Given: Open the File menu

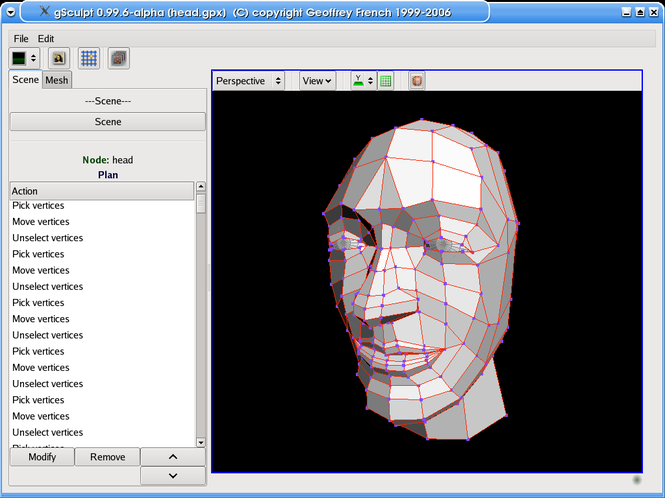Looking at the screenshot, I should [21, 39].
